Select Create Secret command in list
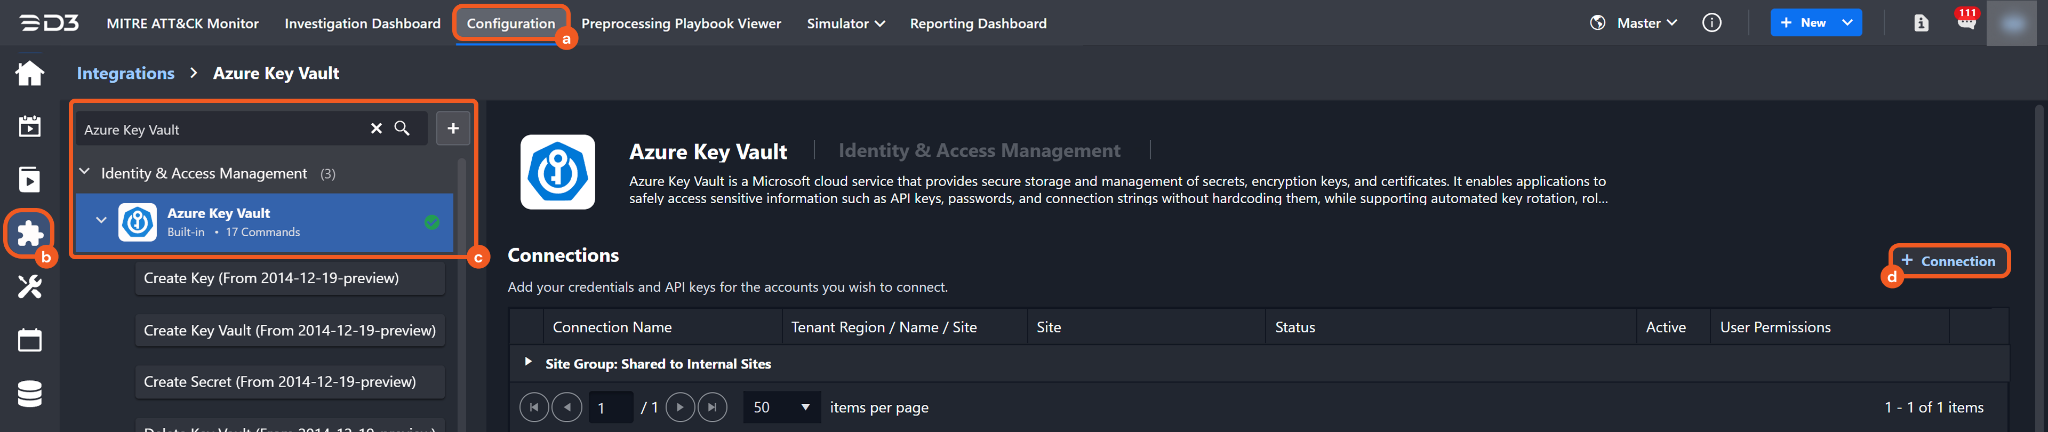Viewport: 2048px width, 432px height. point(280,382)
